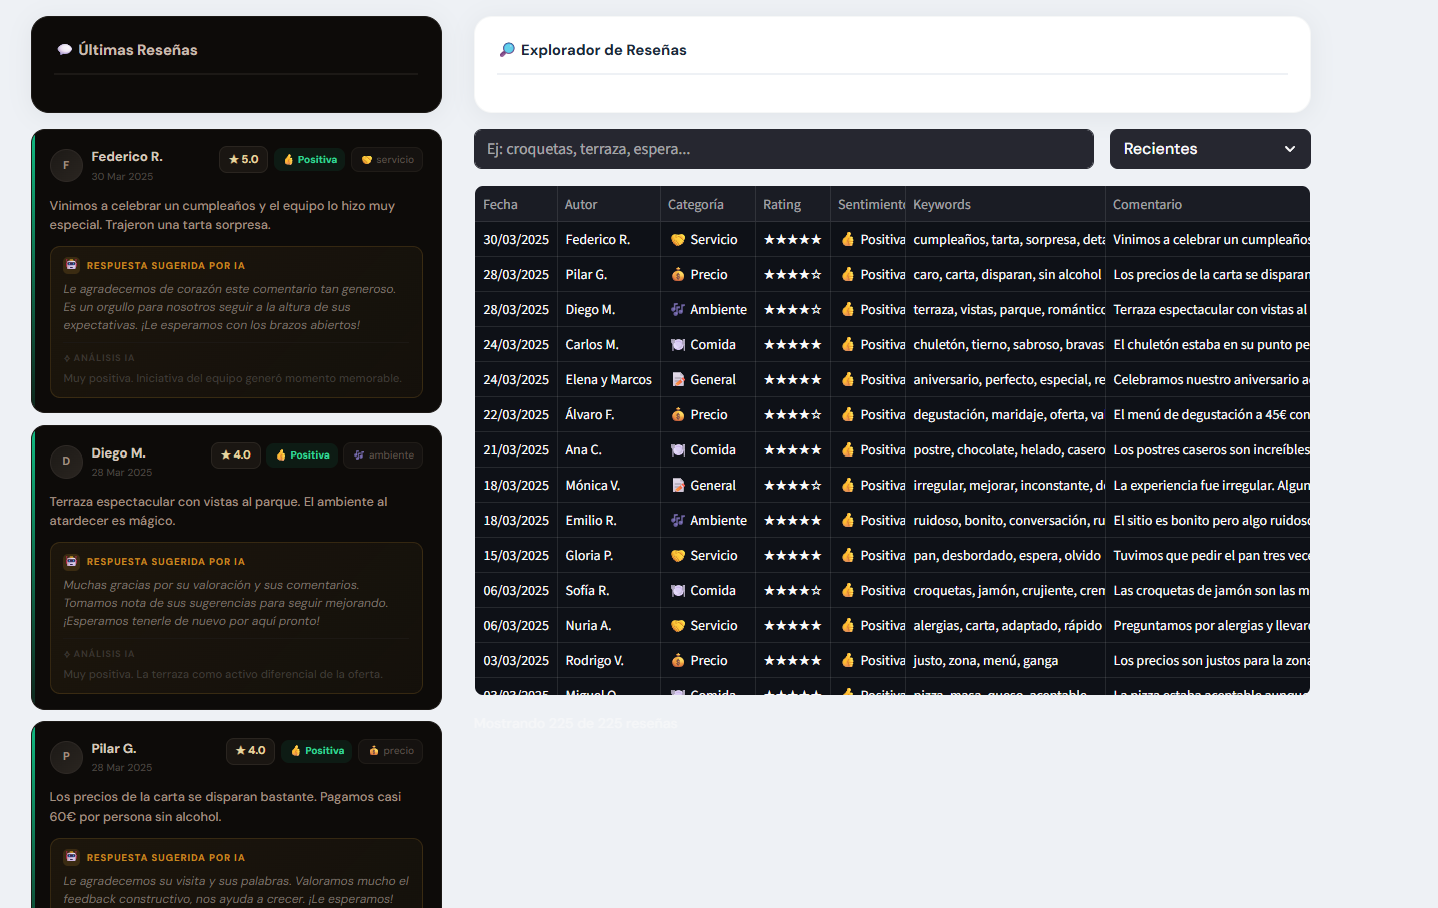Click the Precio money bag icon in Pilar G. row
The image size is (1438, 908).
678,275
